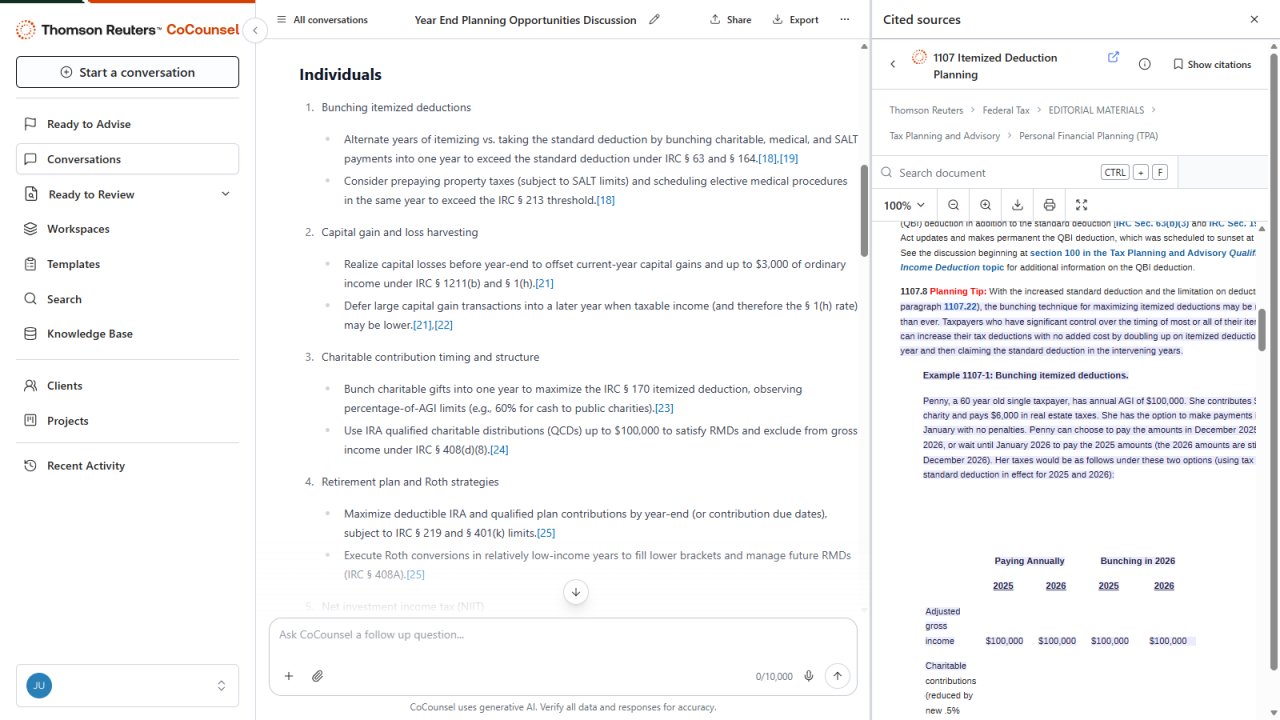Screen dimensions: 1280x720
Task: Go to the Templates section
Action: pos(73,264)
